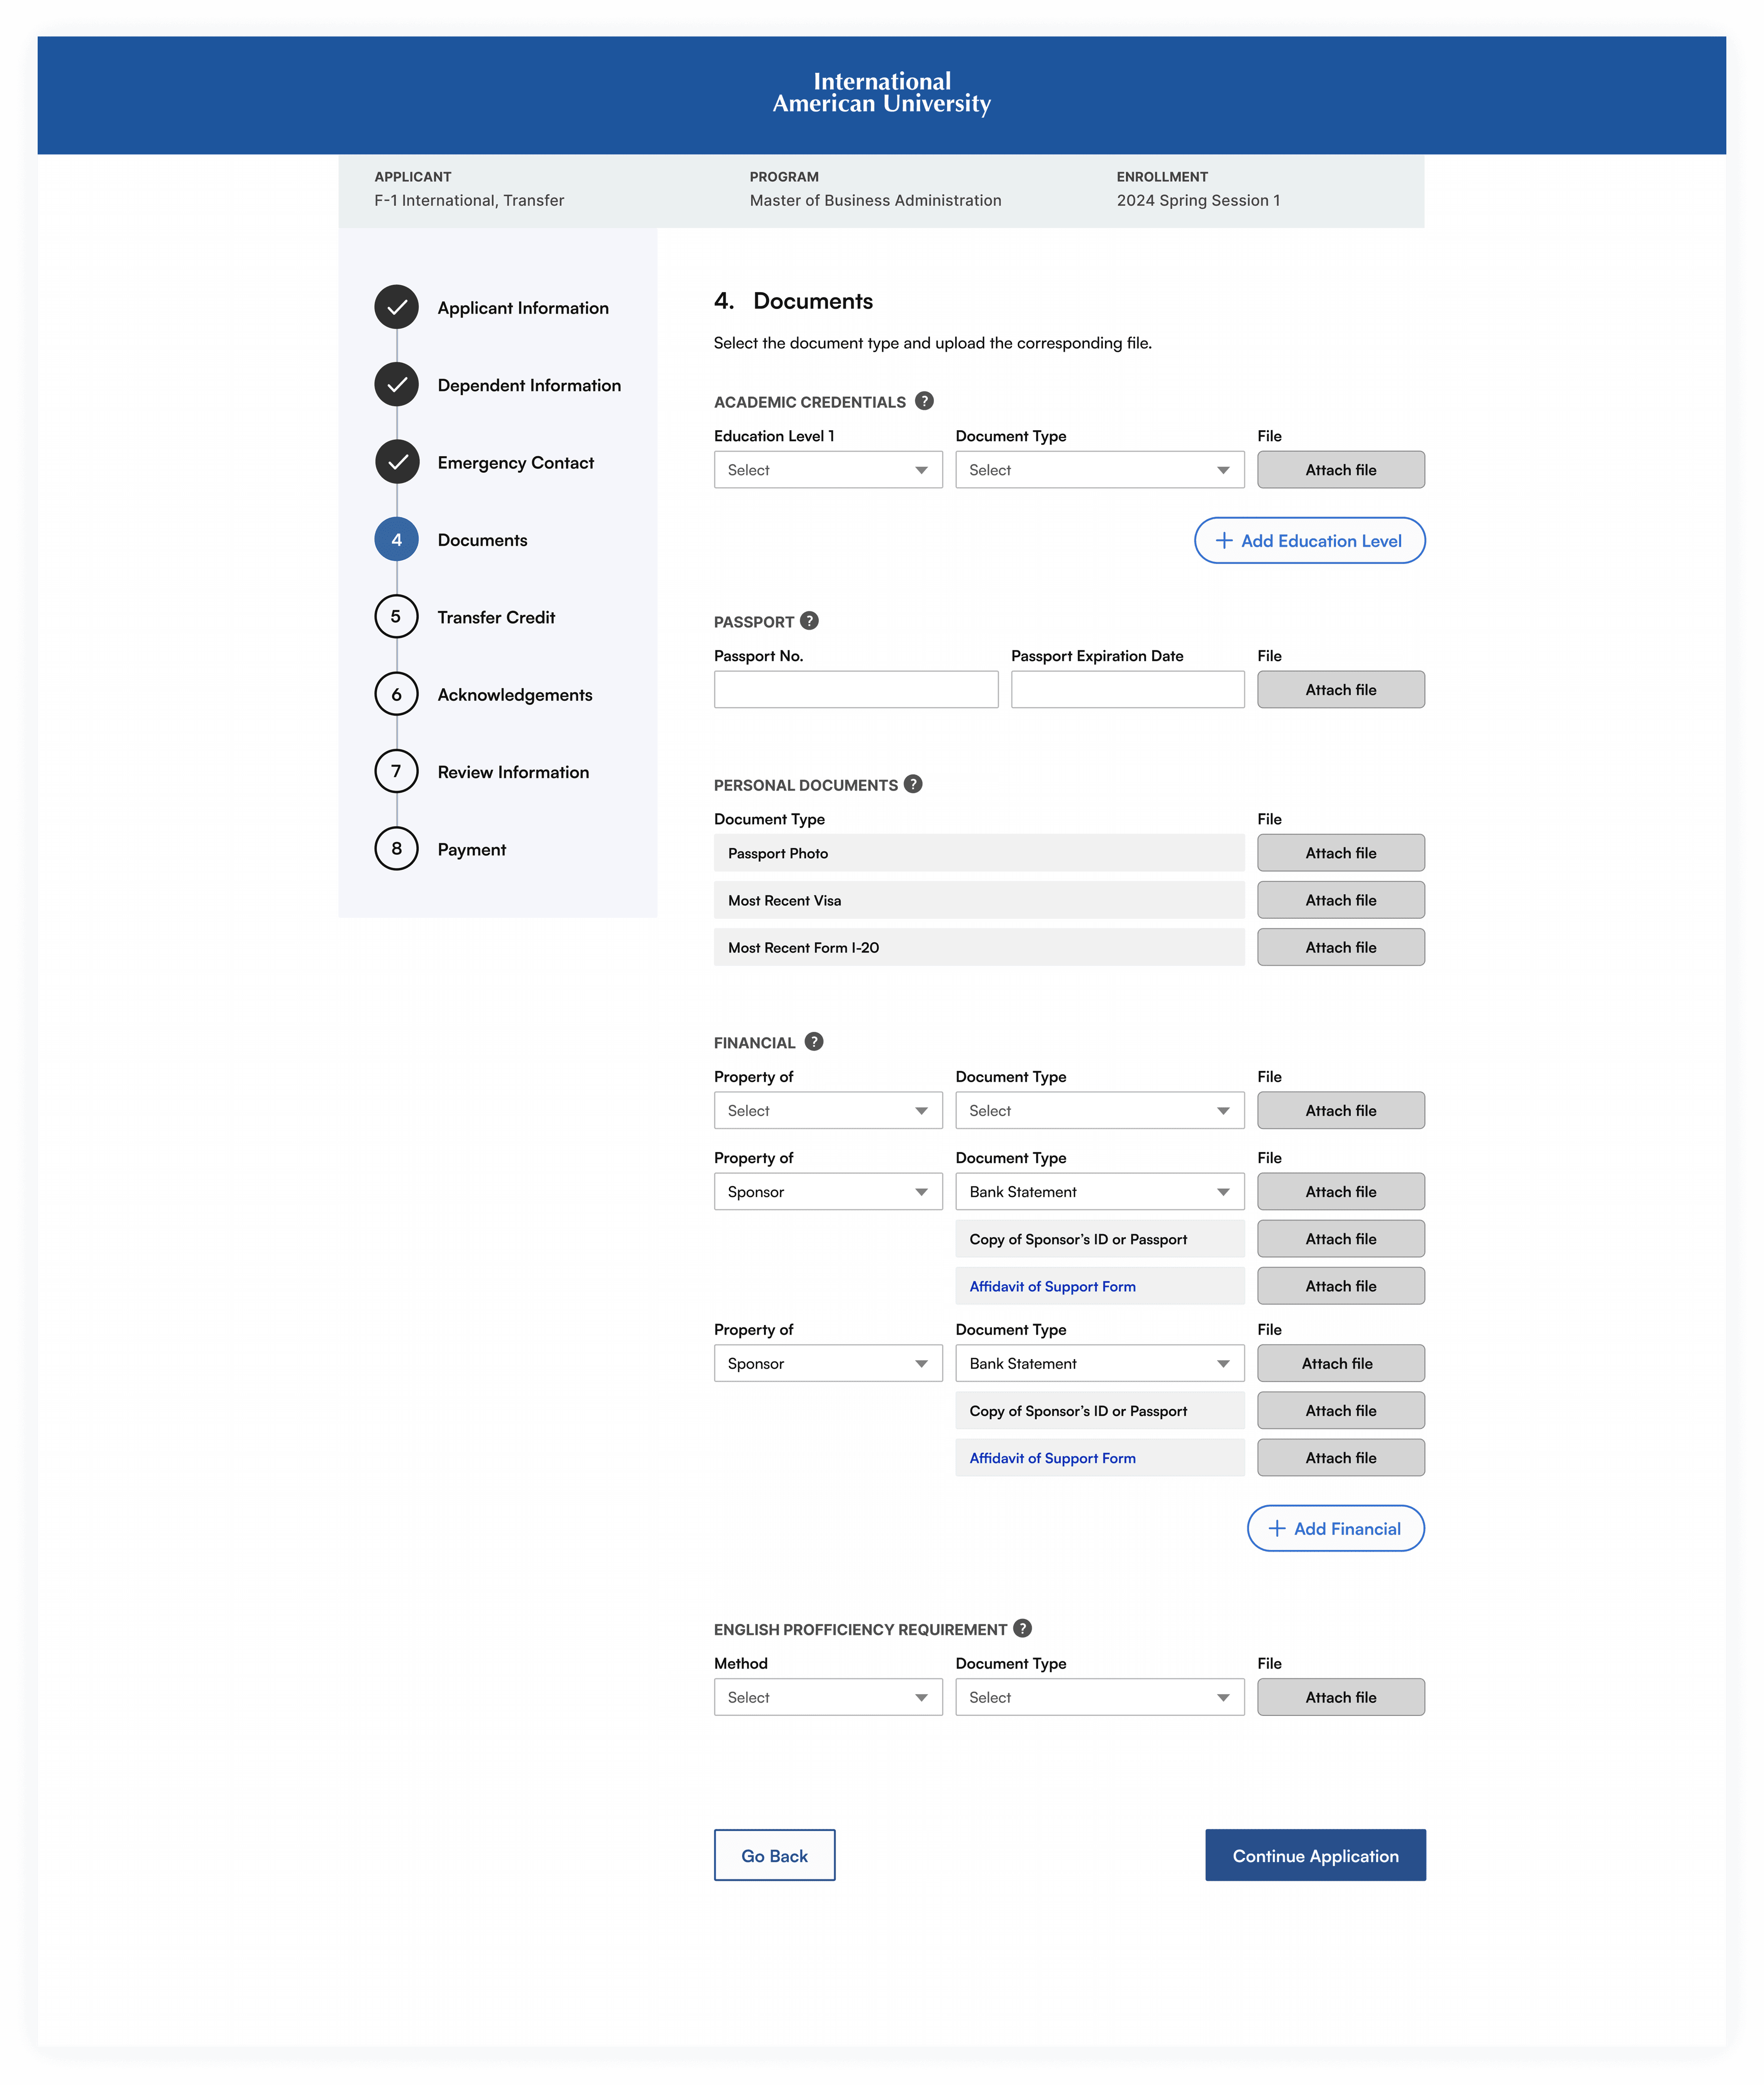Open help icon for Academic Credentials
This screenshot has height=2085, width=1764.
[924, 401]
